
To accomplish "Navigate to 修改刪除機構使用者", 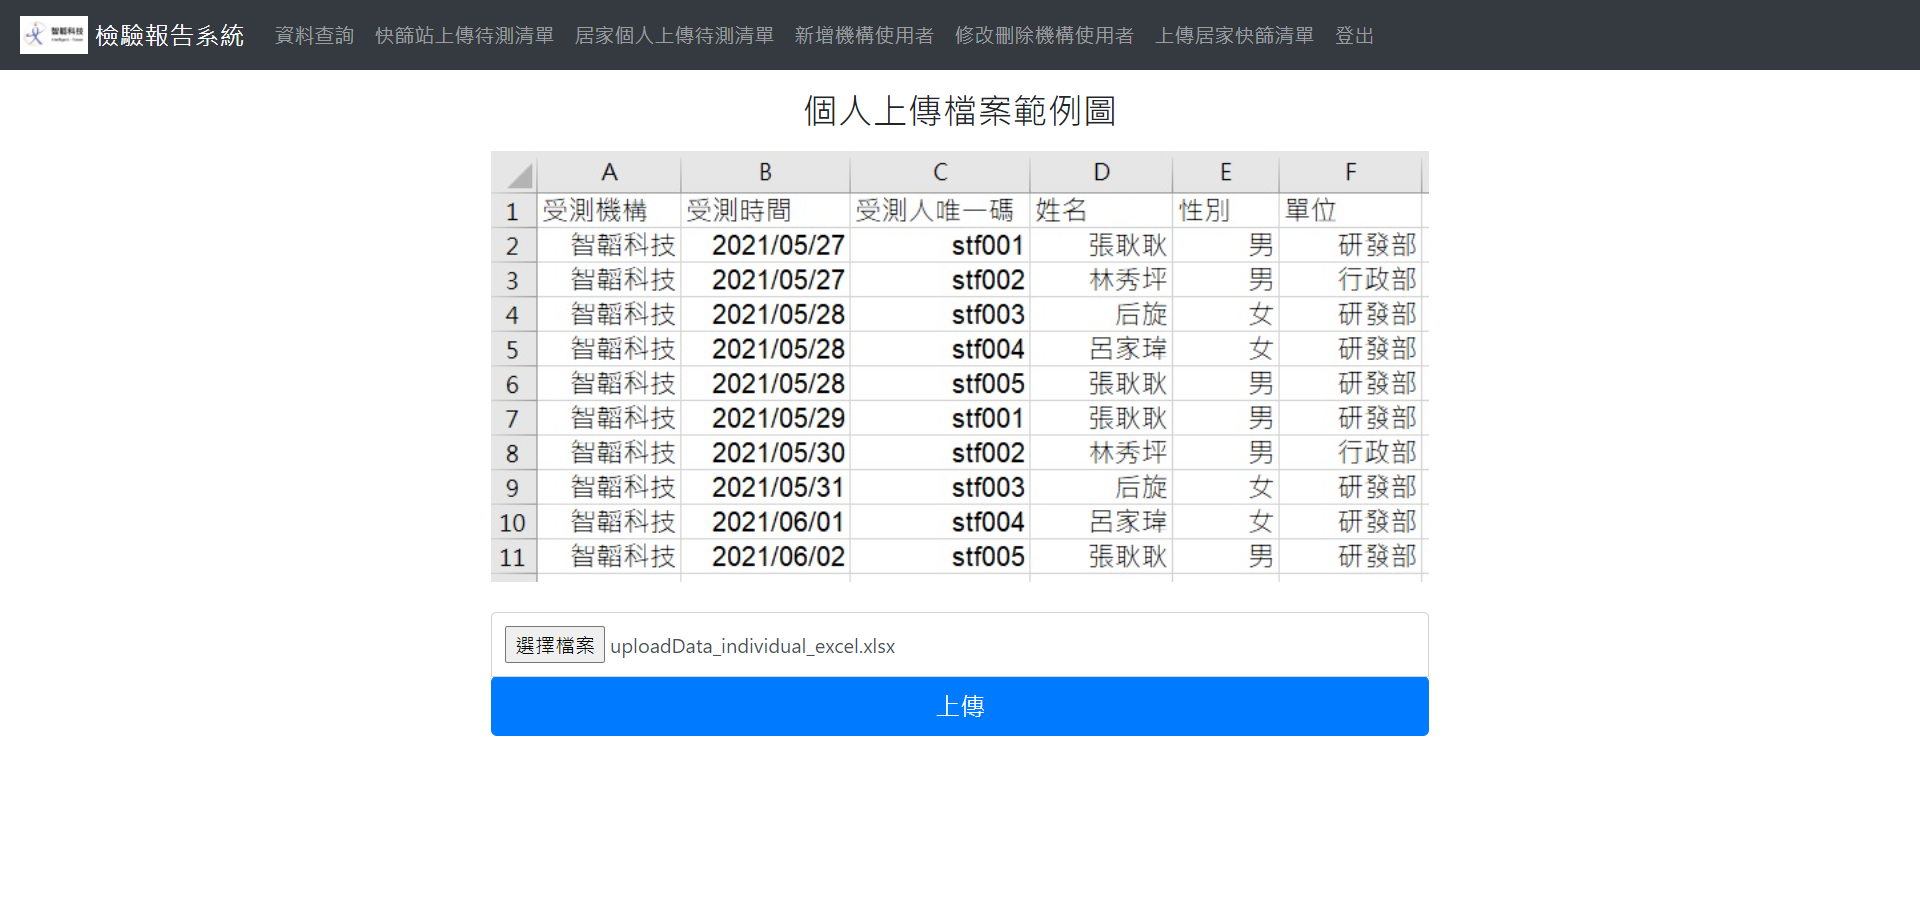I will 1045,36.
